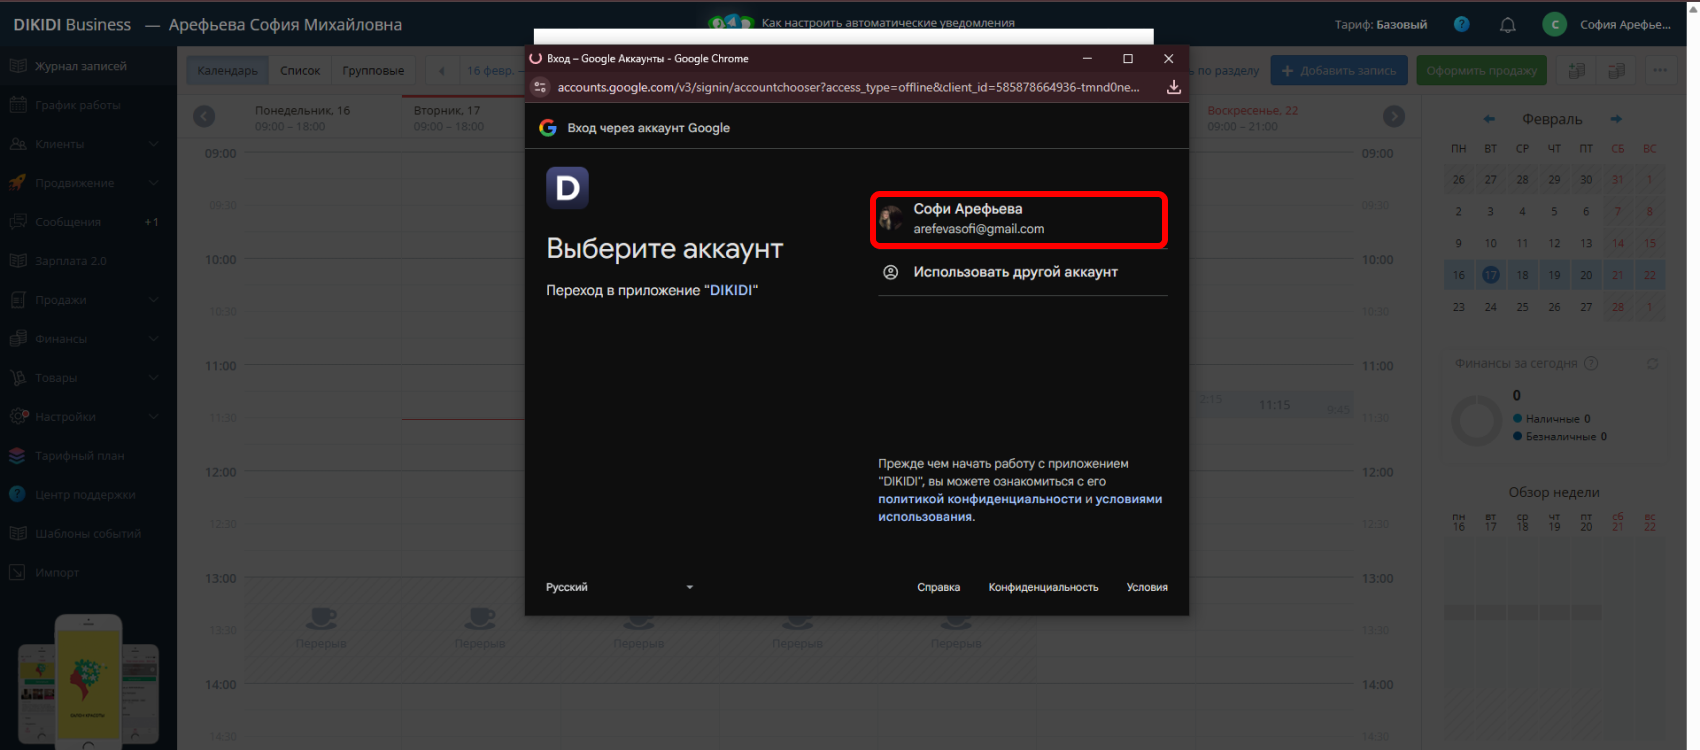Show next month in mini calendar

(x=1615, y=119)
